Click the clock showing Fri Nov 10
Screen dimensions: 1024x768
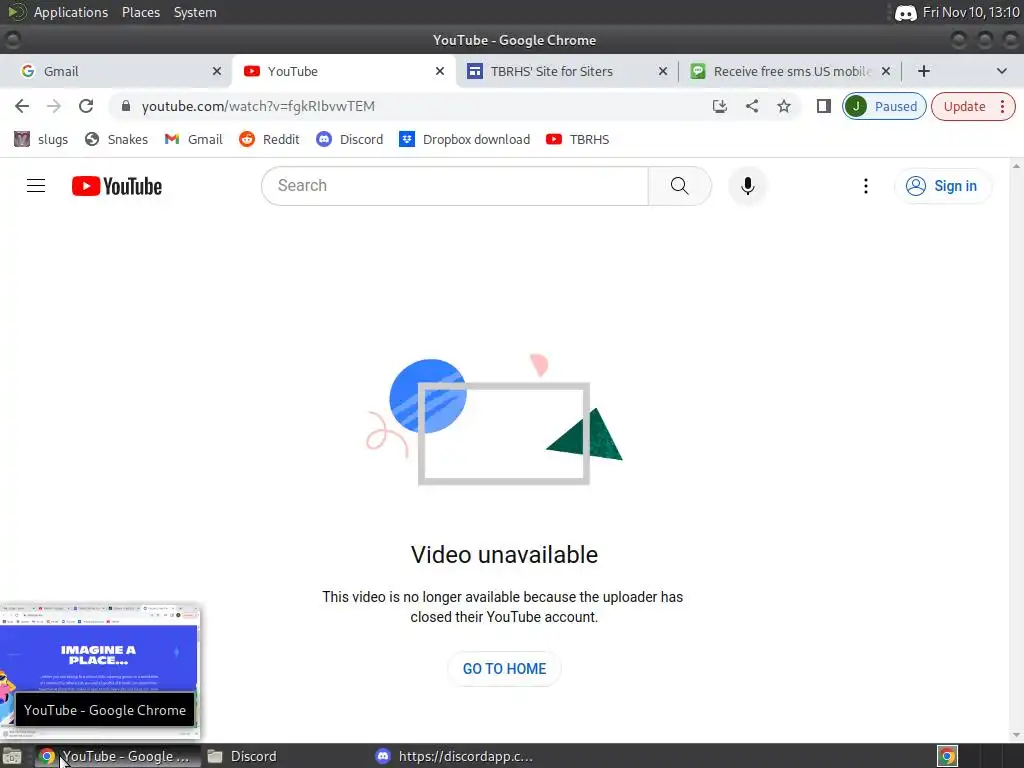[971, 12]
